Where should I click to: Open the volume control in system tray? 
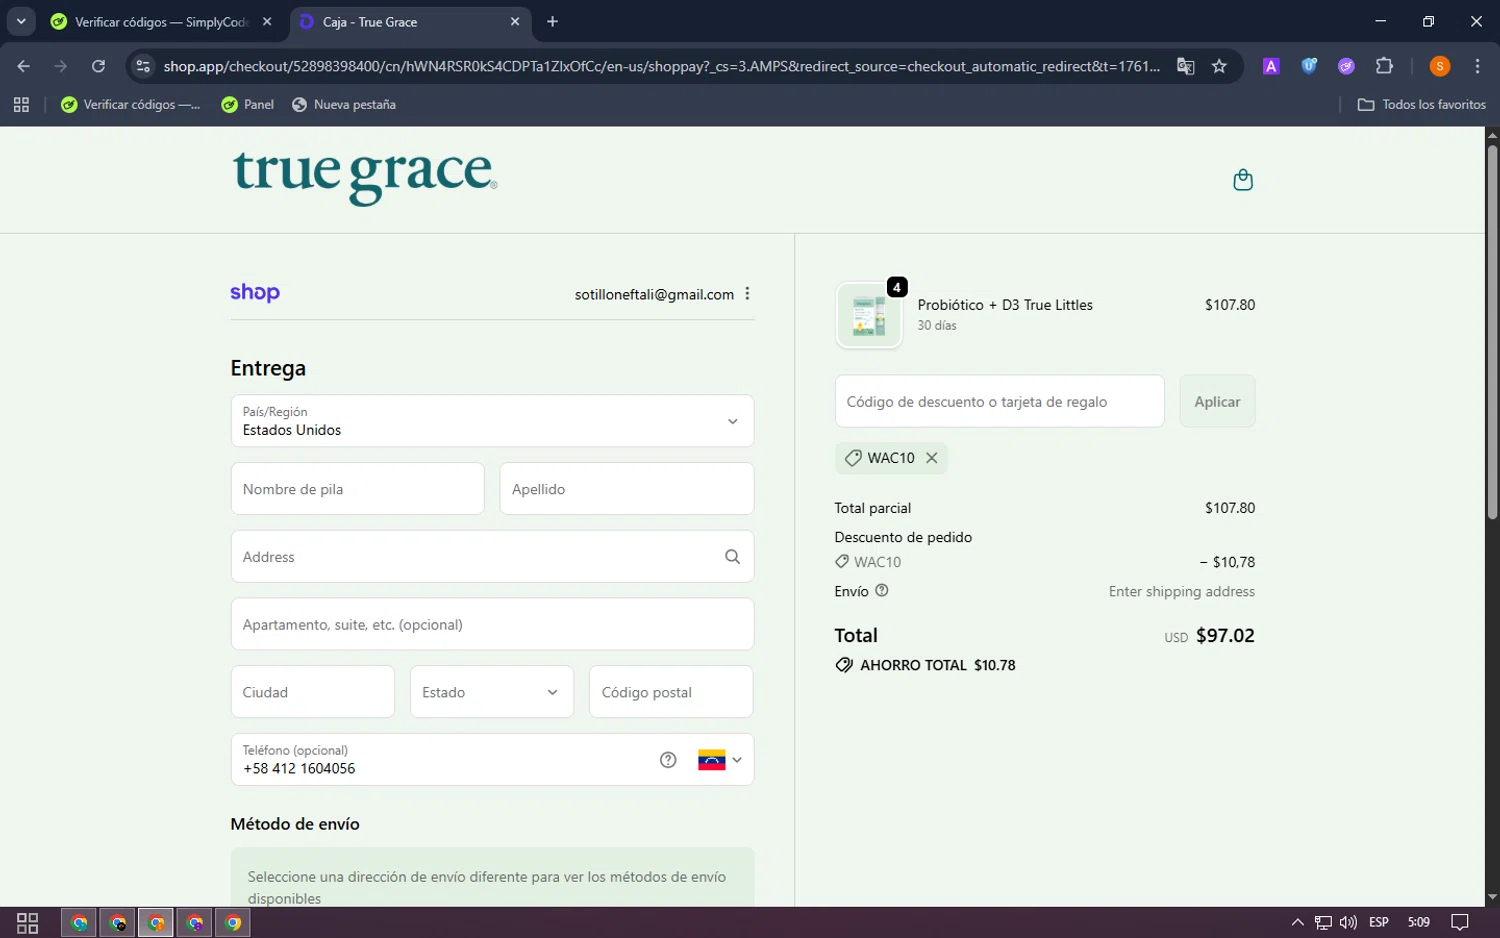click(x=1348, y=922)
